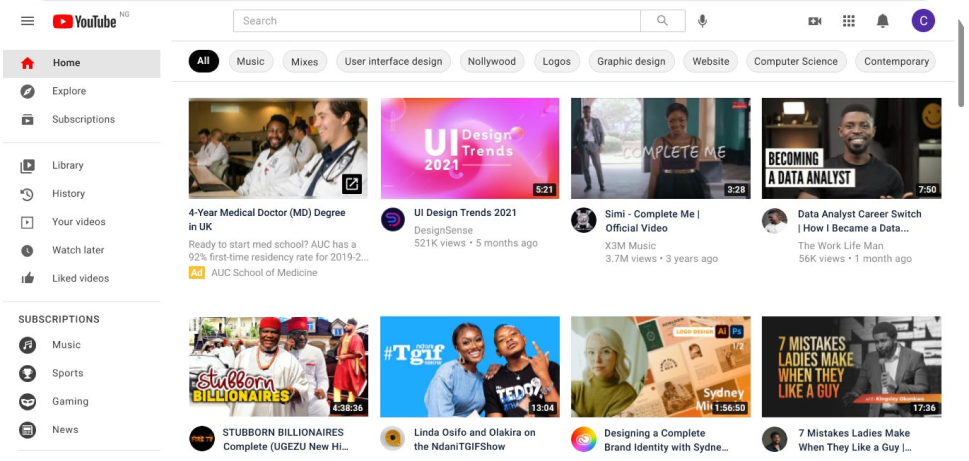Open the DesignSense channel avatar

393,220
